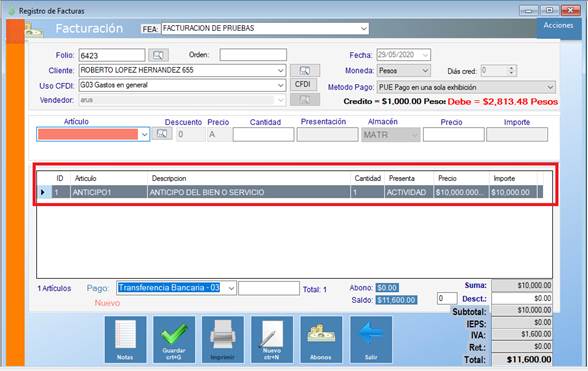Save the invoice with Guardar checkmark

174,339
